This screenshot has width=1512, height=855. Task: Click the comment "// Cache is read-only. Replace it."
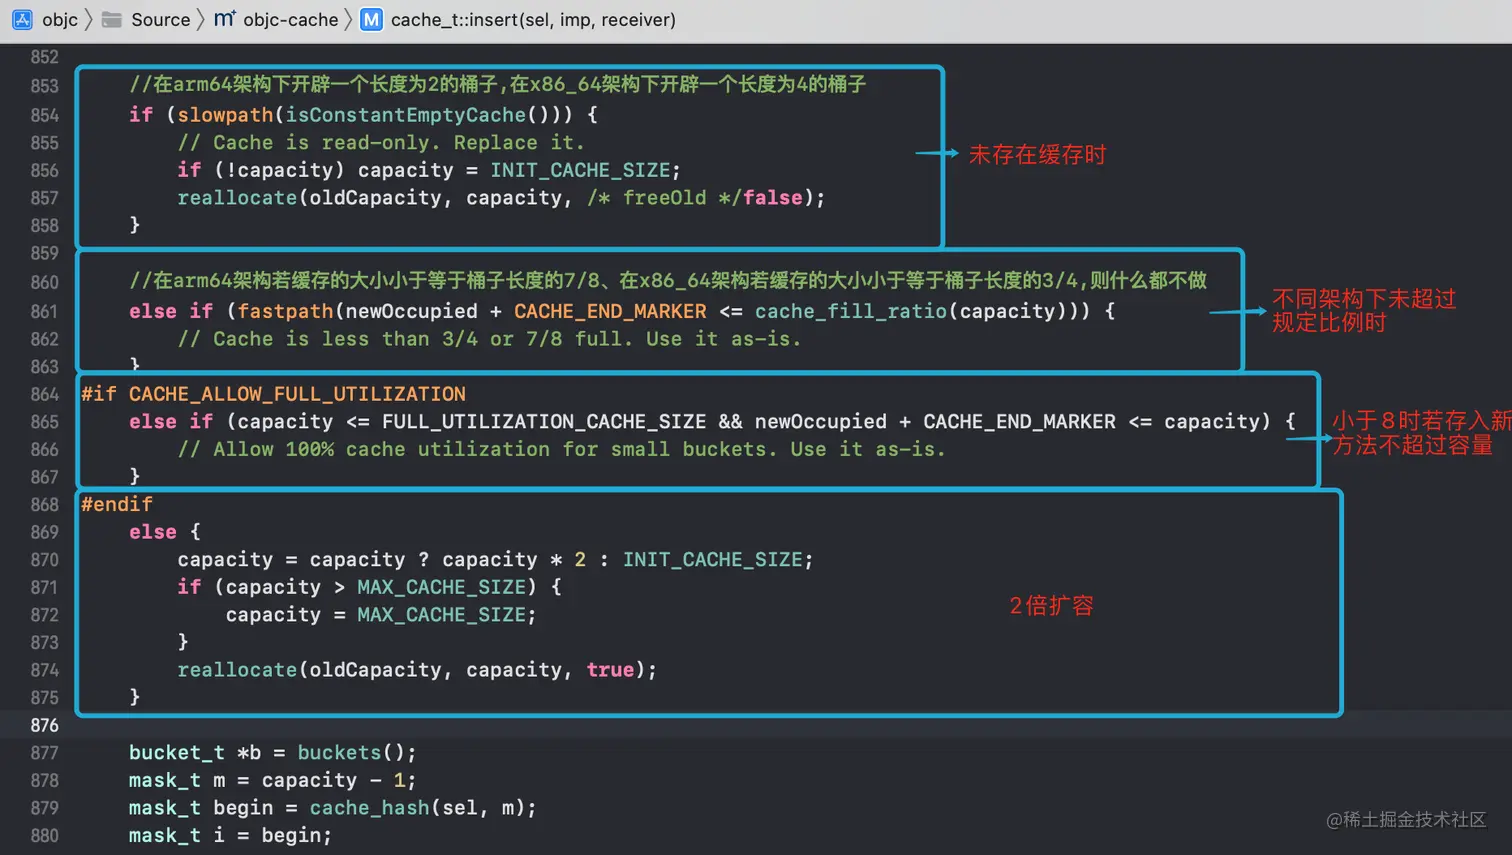tap(381, 143)
